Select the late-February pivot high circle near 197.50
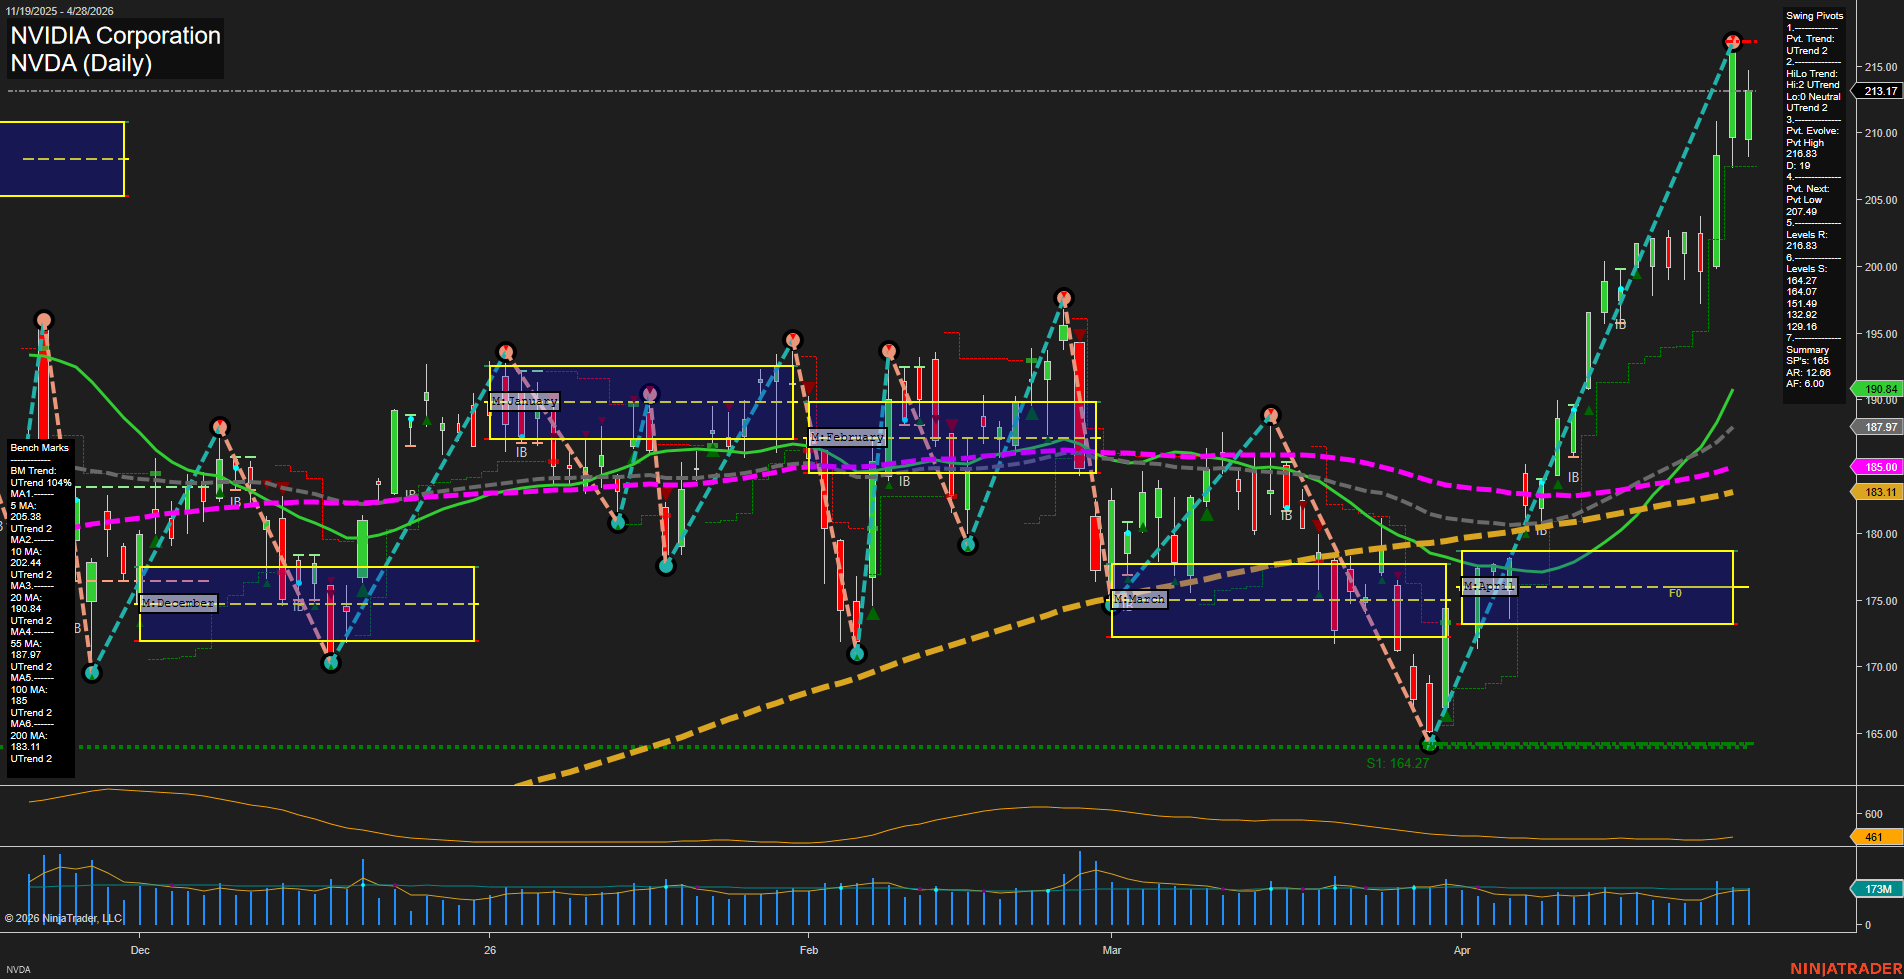The height and width of the screenshot is (979, 1904). pyautogui.click(x=1063, y=298)
